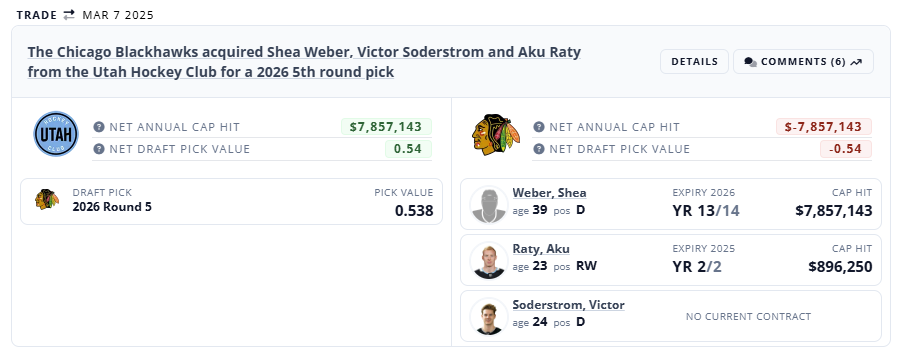Open the trade headline link

click(x=304, y=62)
